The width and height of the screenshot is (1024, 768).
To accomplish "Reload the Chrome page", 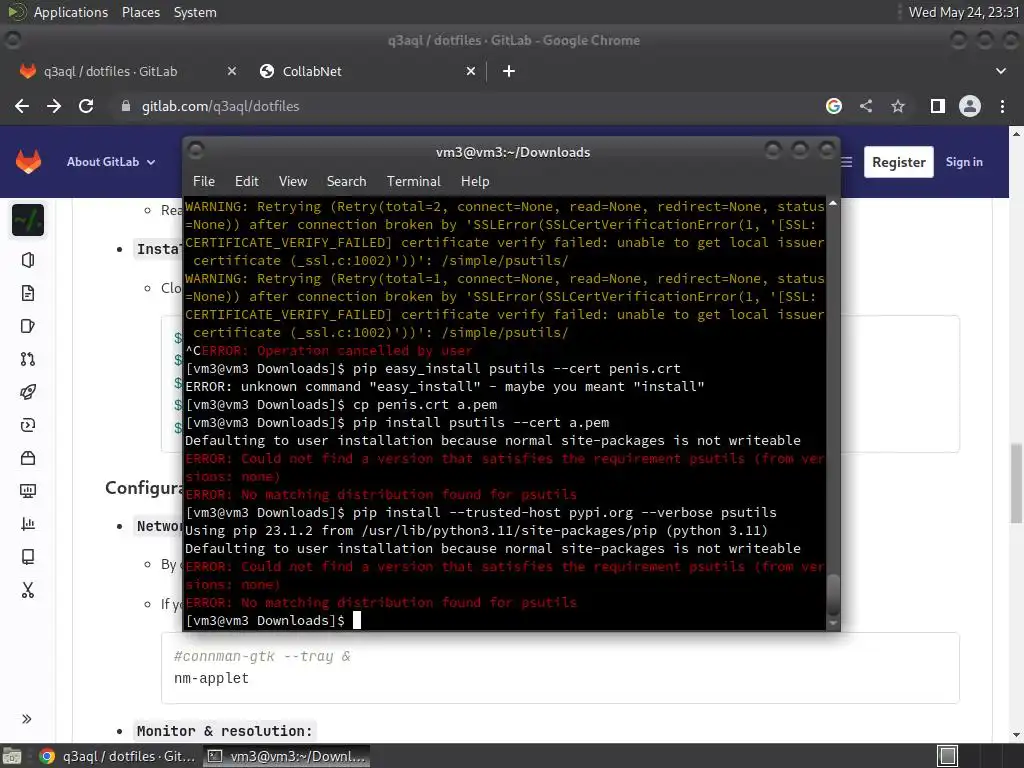I will tap(86, 106).
